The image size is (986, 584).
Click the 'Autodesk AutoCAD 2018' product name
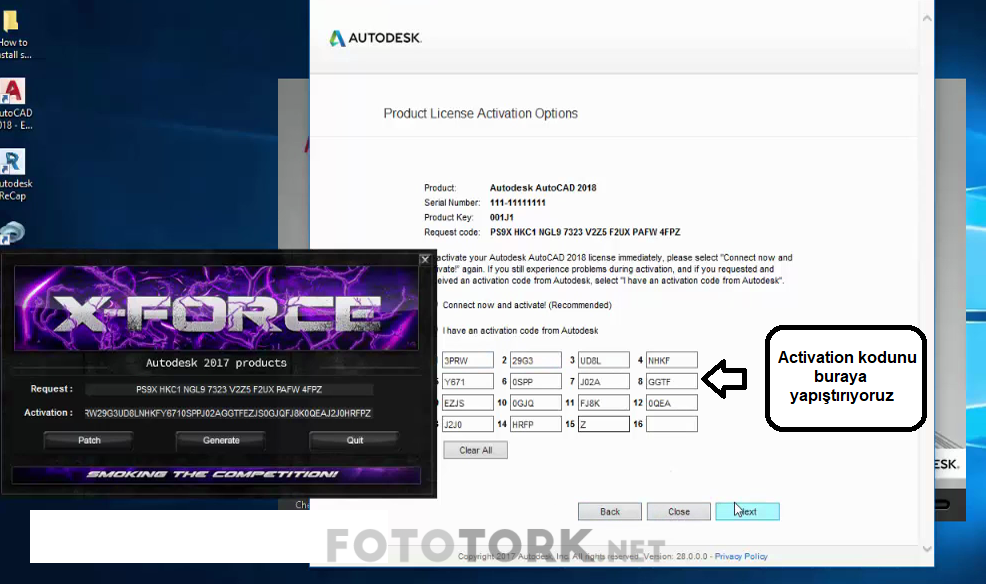click(x=543, y=188)
